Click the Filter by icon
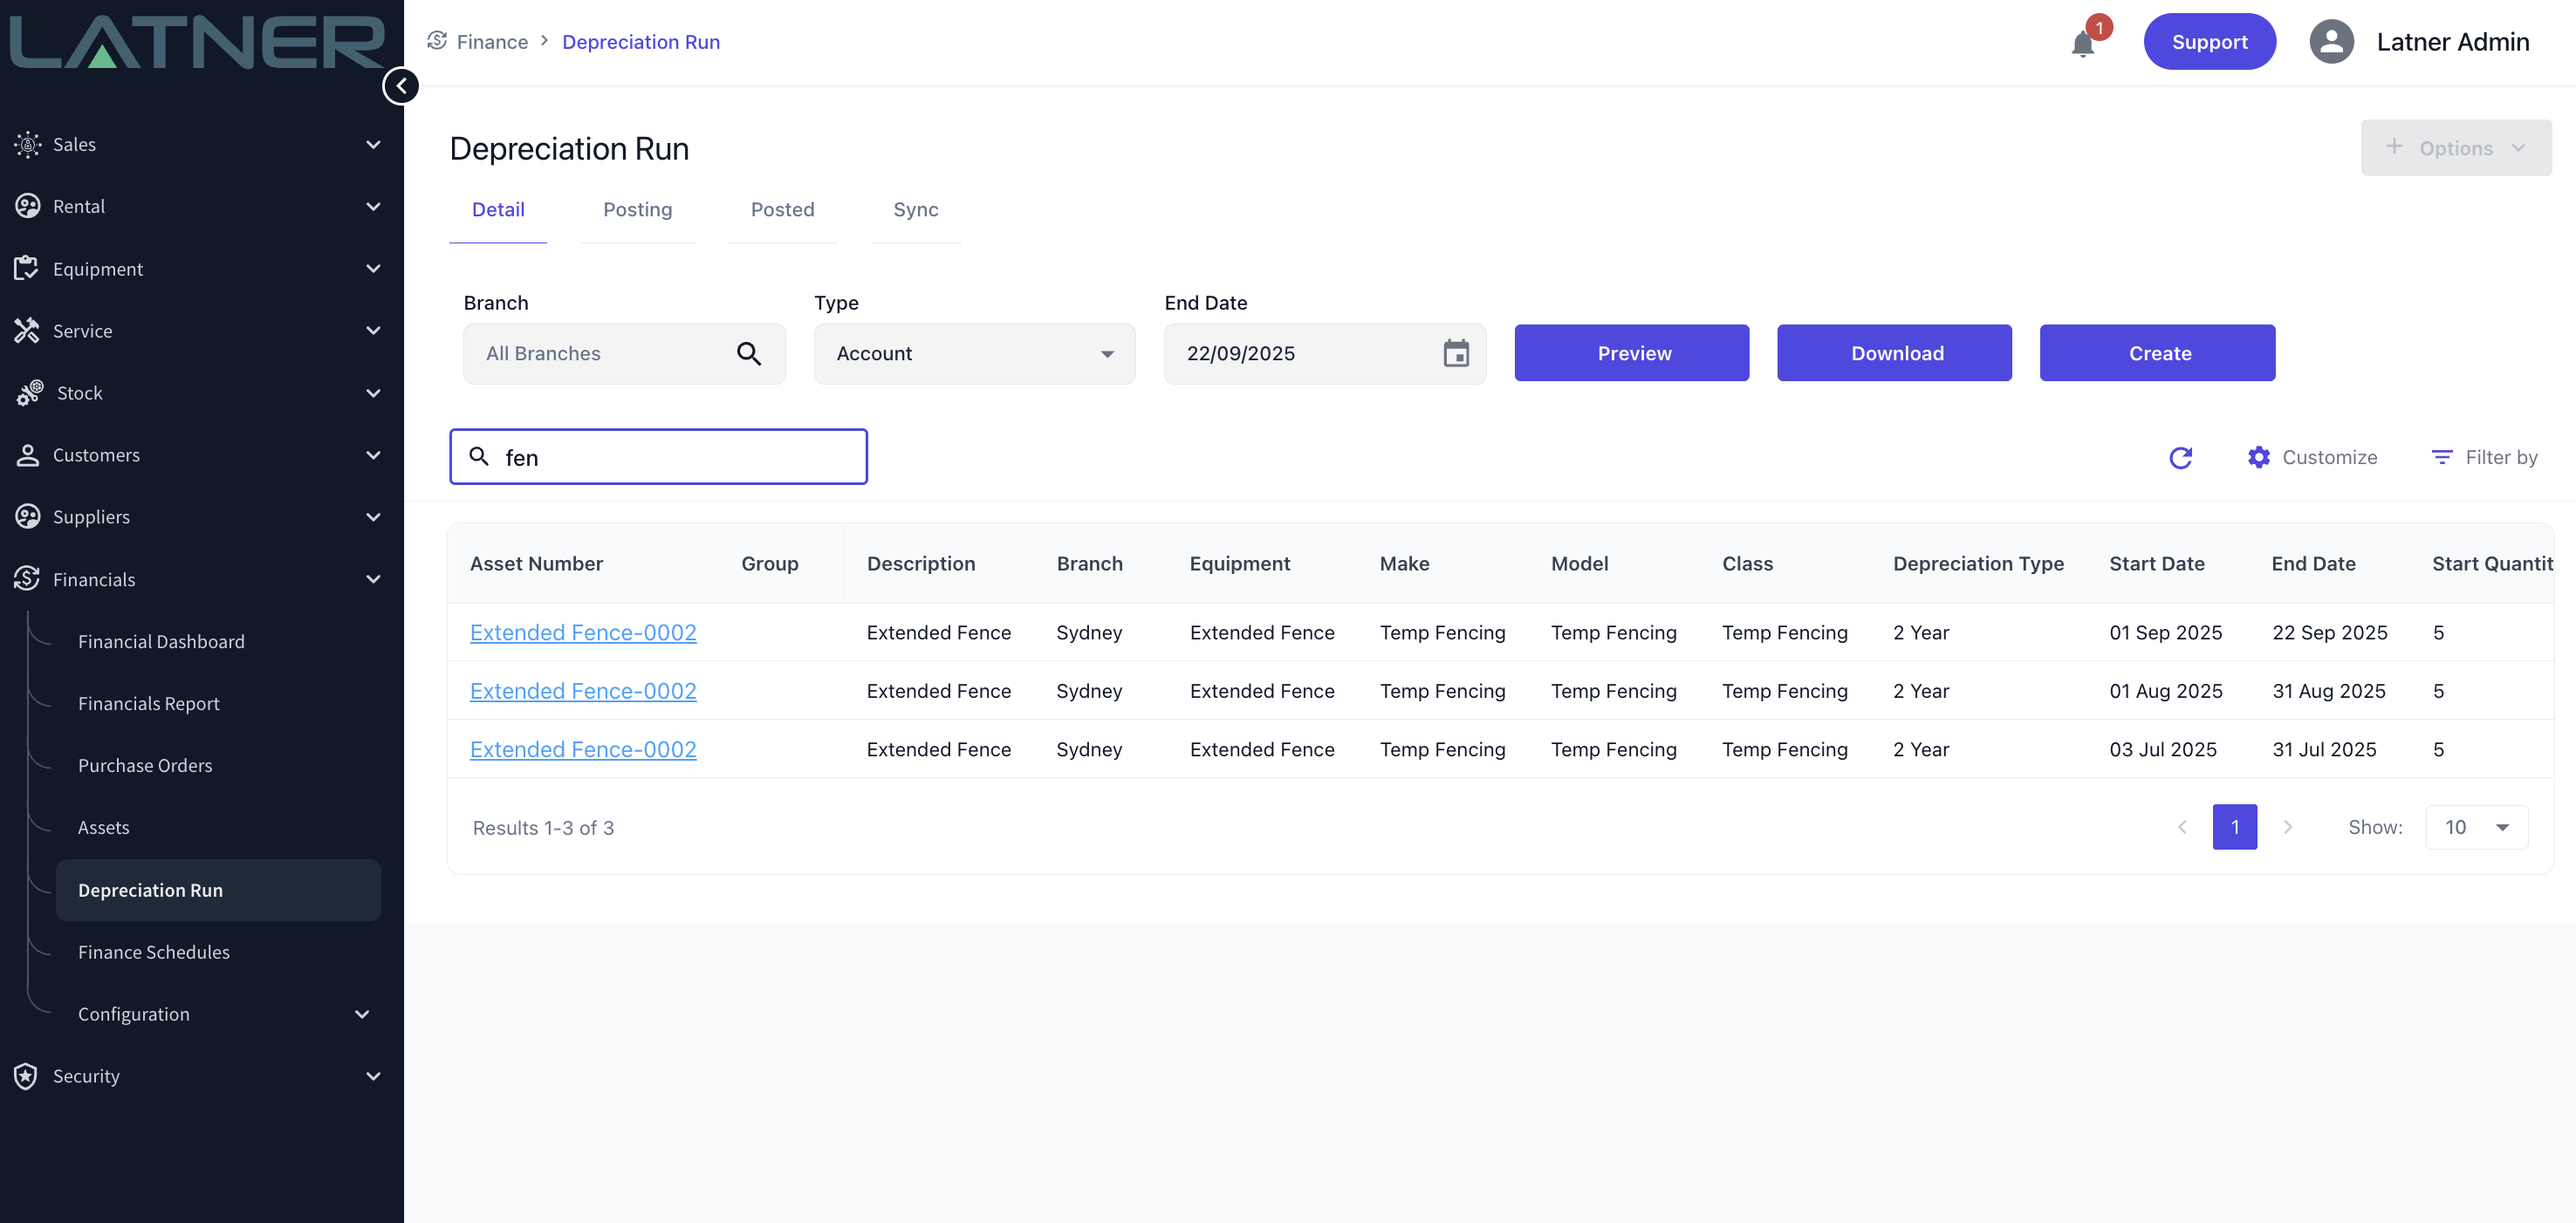This screenshot has width=2576, height=1223. 2441,457
